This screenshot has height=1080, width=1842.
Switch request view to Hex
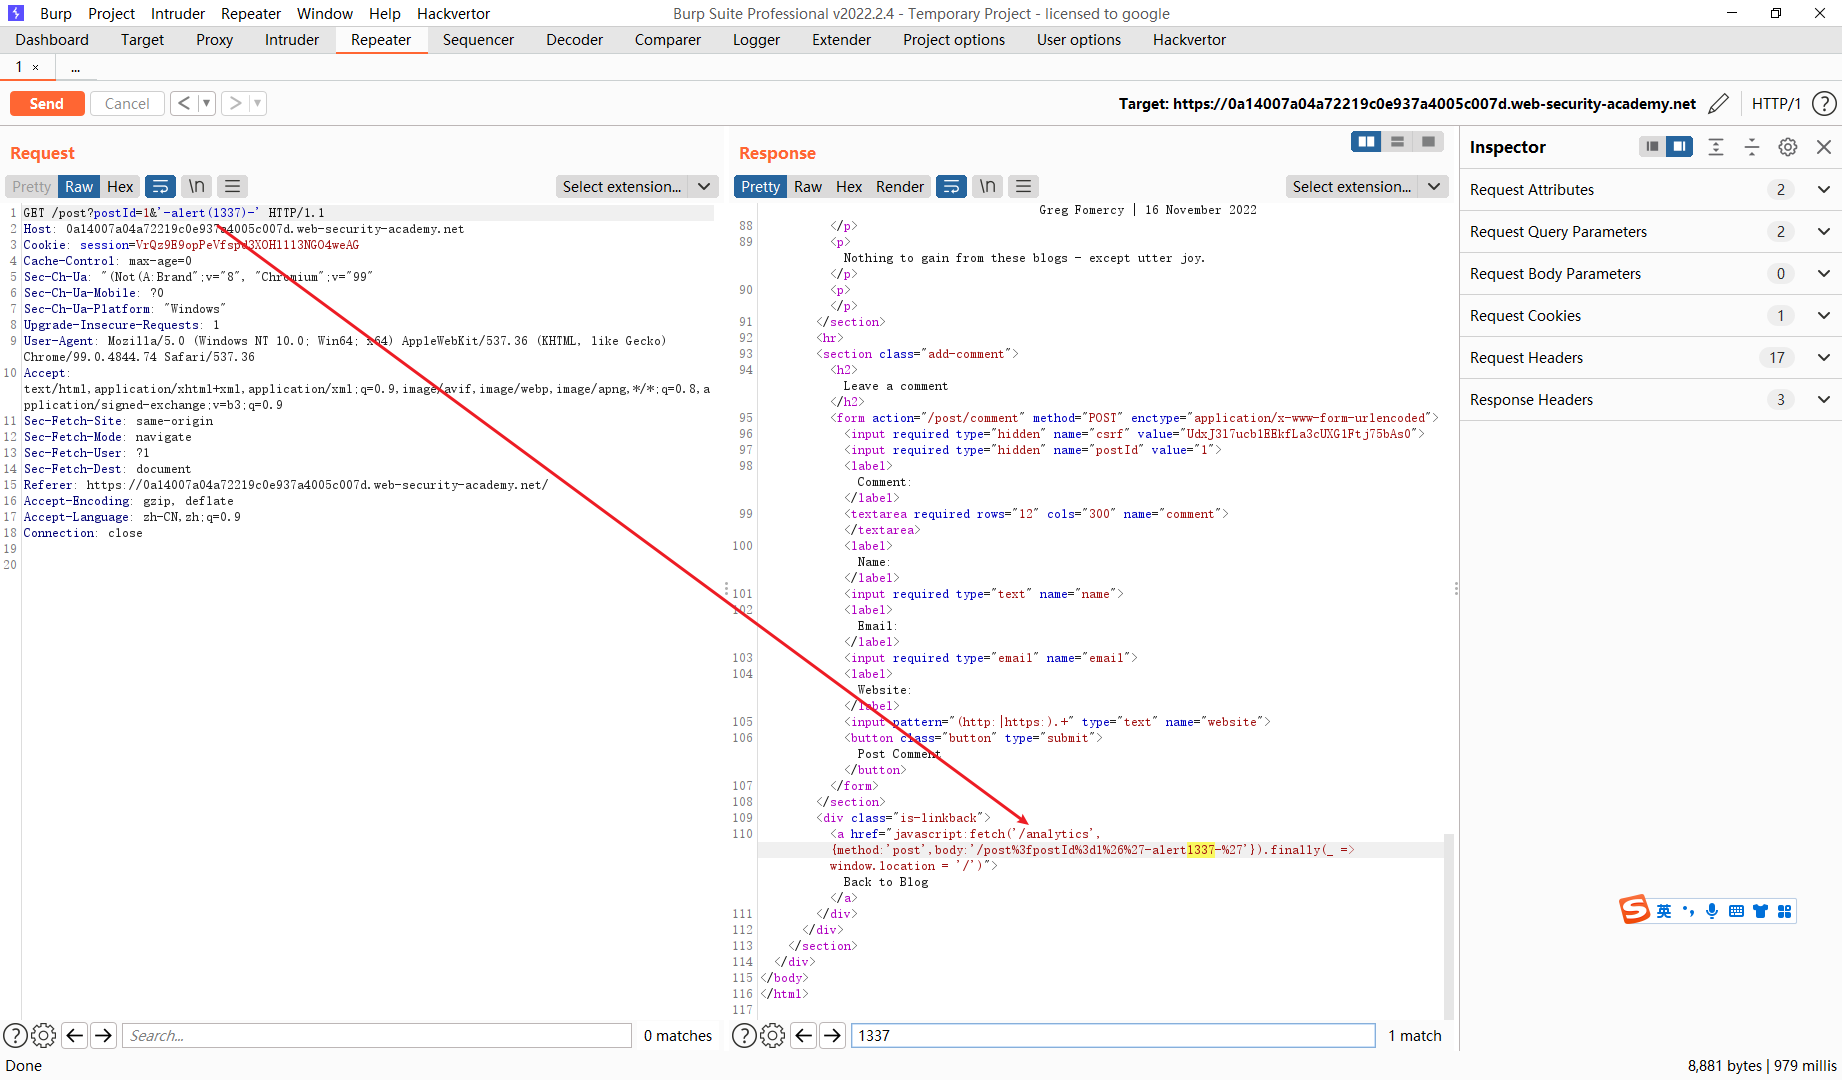(x=120, y=187)
